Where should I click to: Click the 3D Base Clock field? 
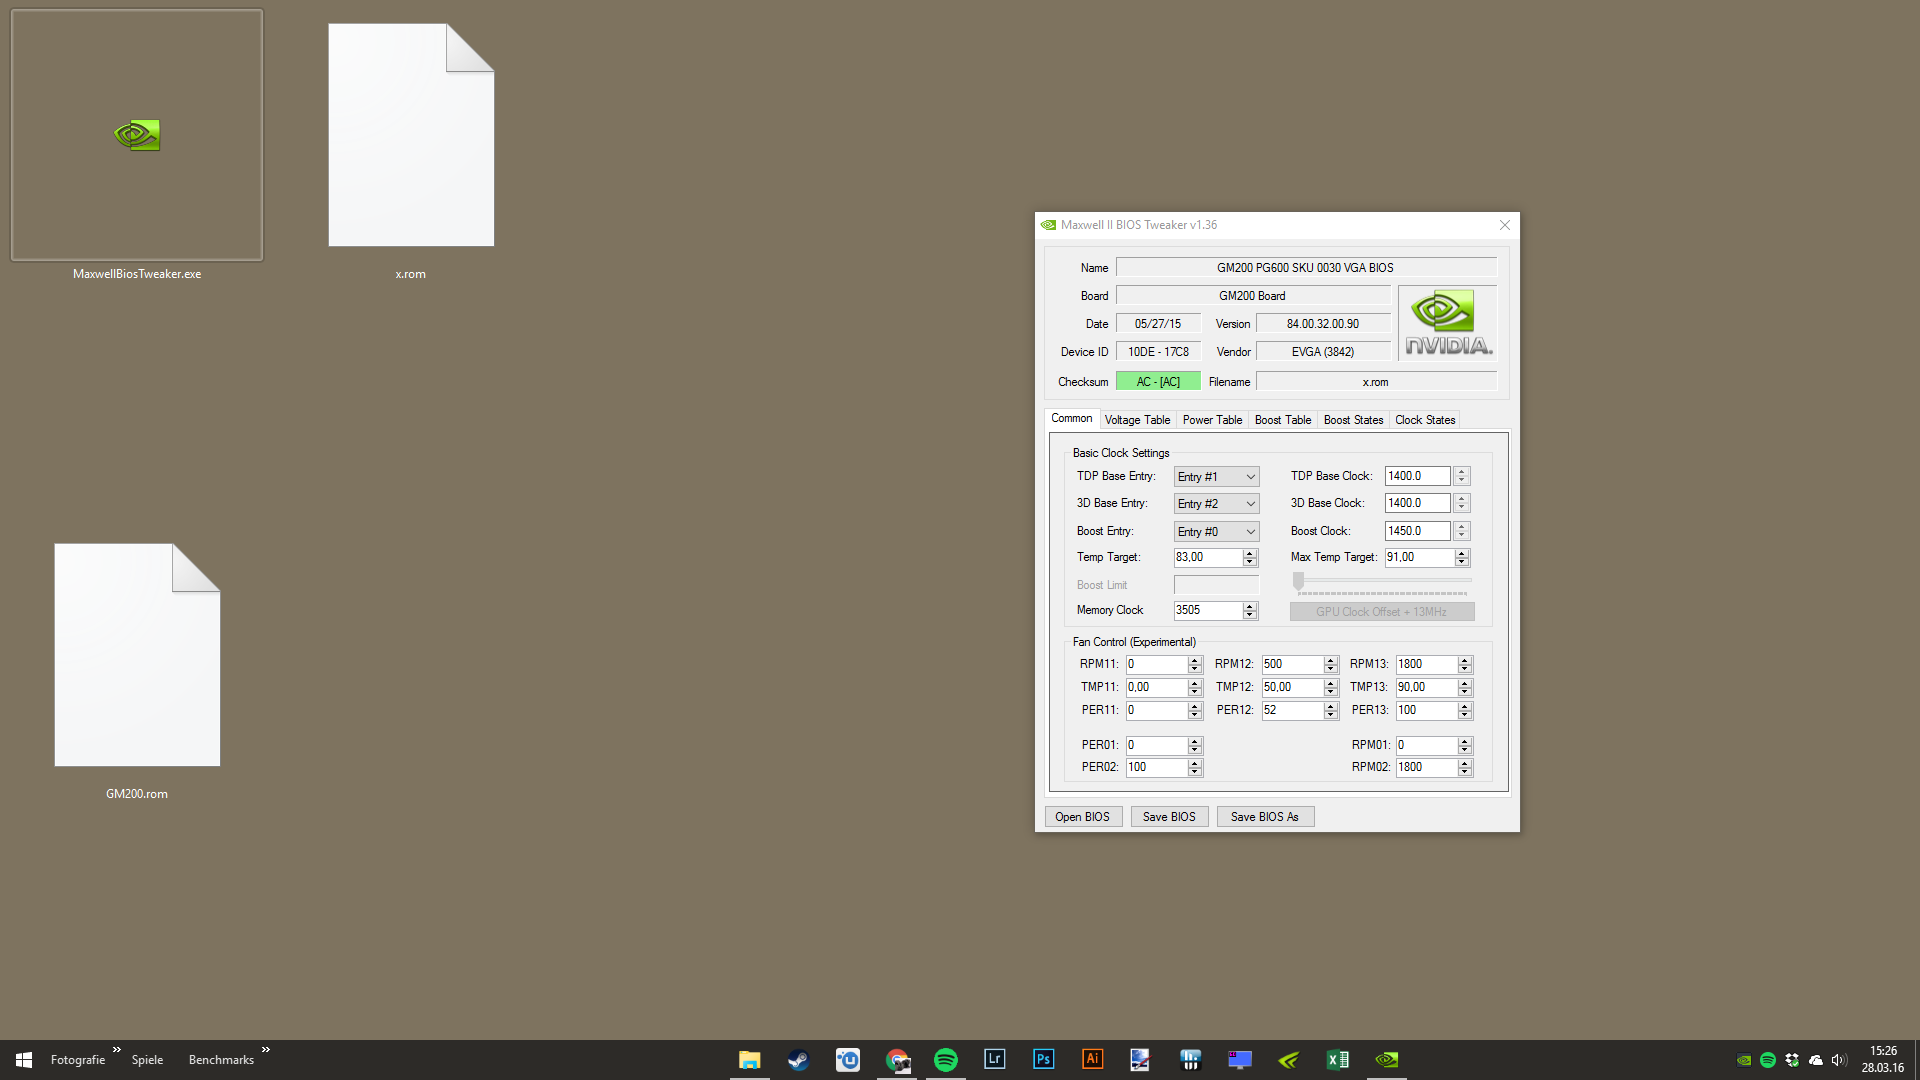coord(1417,504)
